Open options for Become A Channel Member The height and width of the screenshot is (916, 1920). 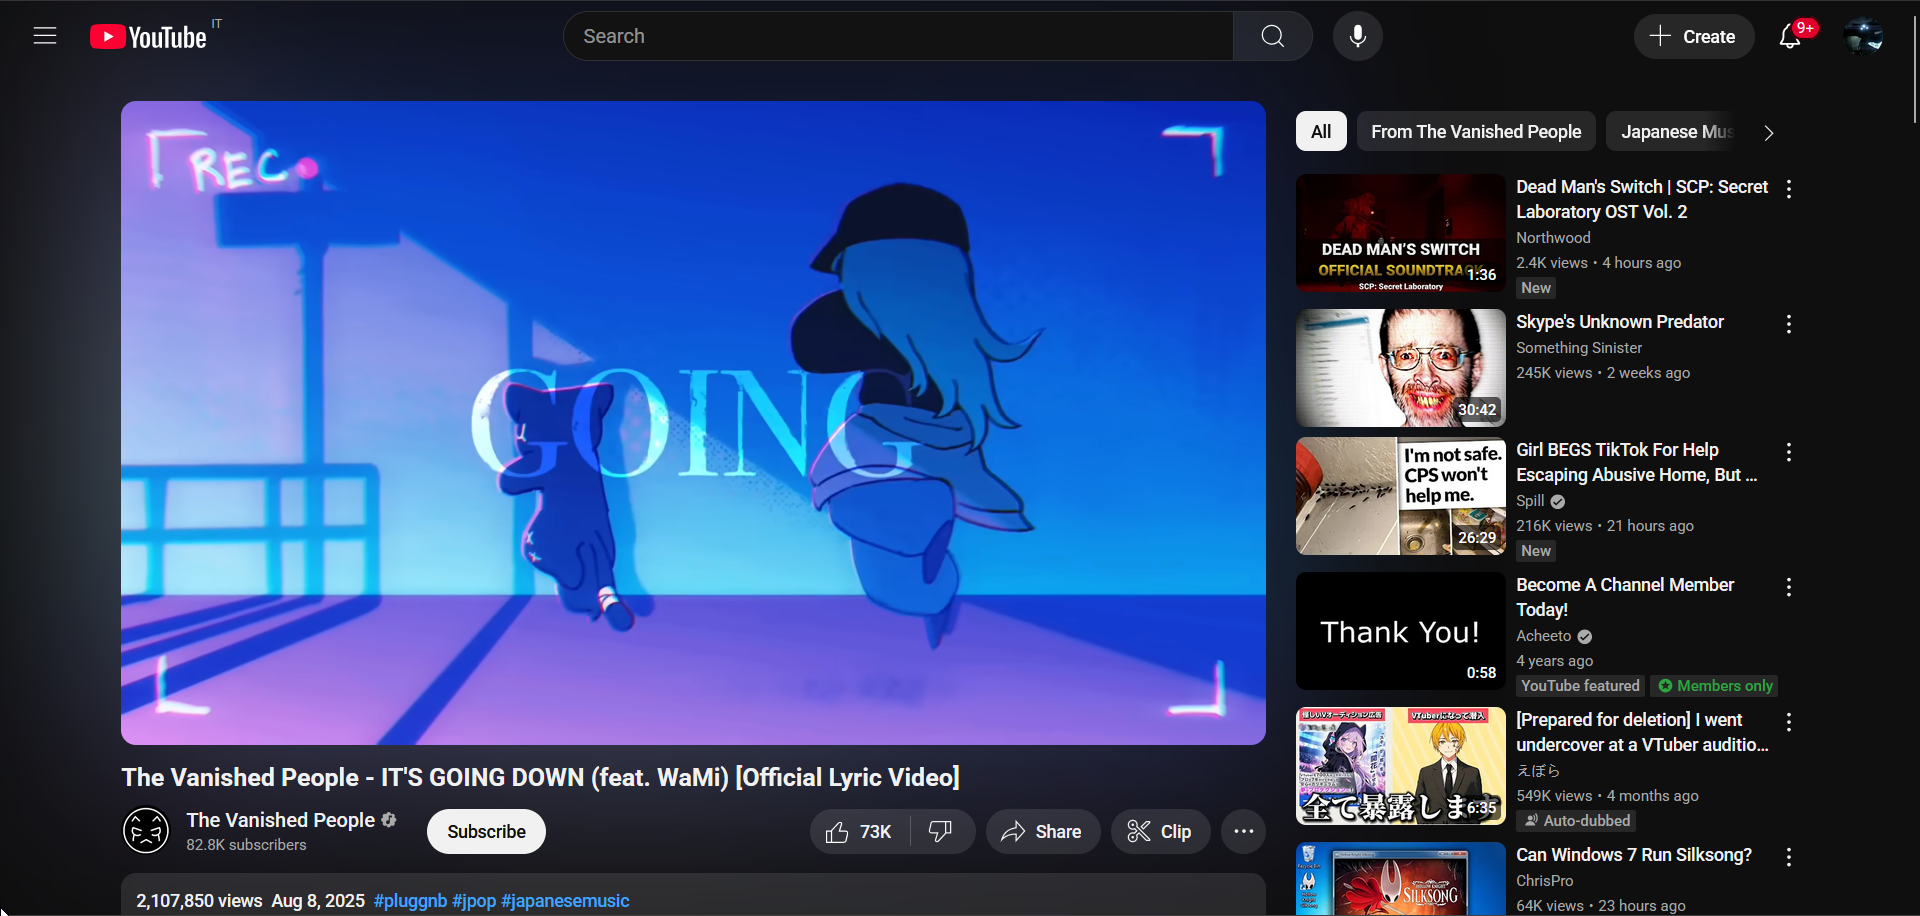point(1789,587)
